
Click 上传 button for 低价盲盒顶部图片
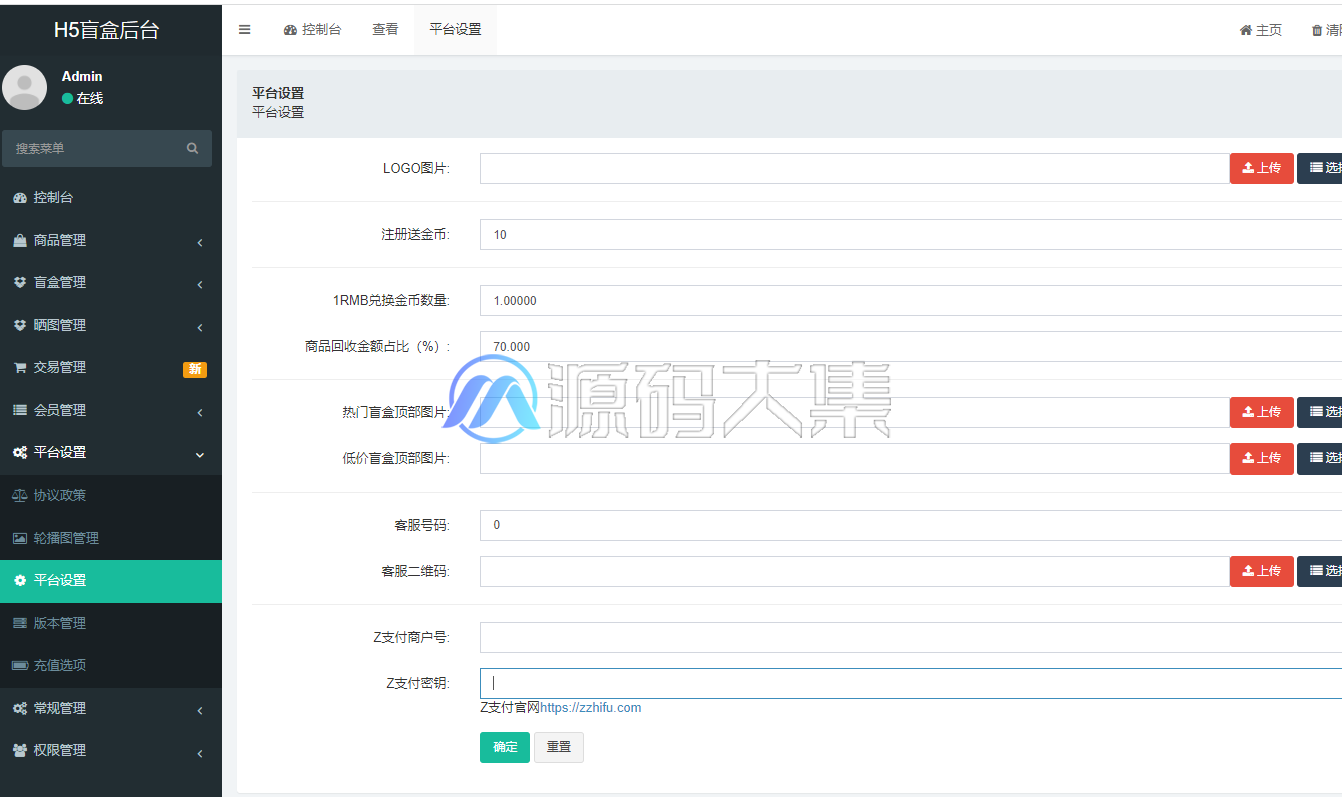coord(1261,458)
